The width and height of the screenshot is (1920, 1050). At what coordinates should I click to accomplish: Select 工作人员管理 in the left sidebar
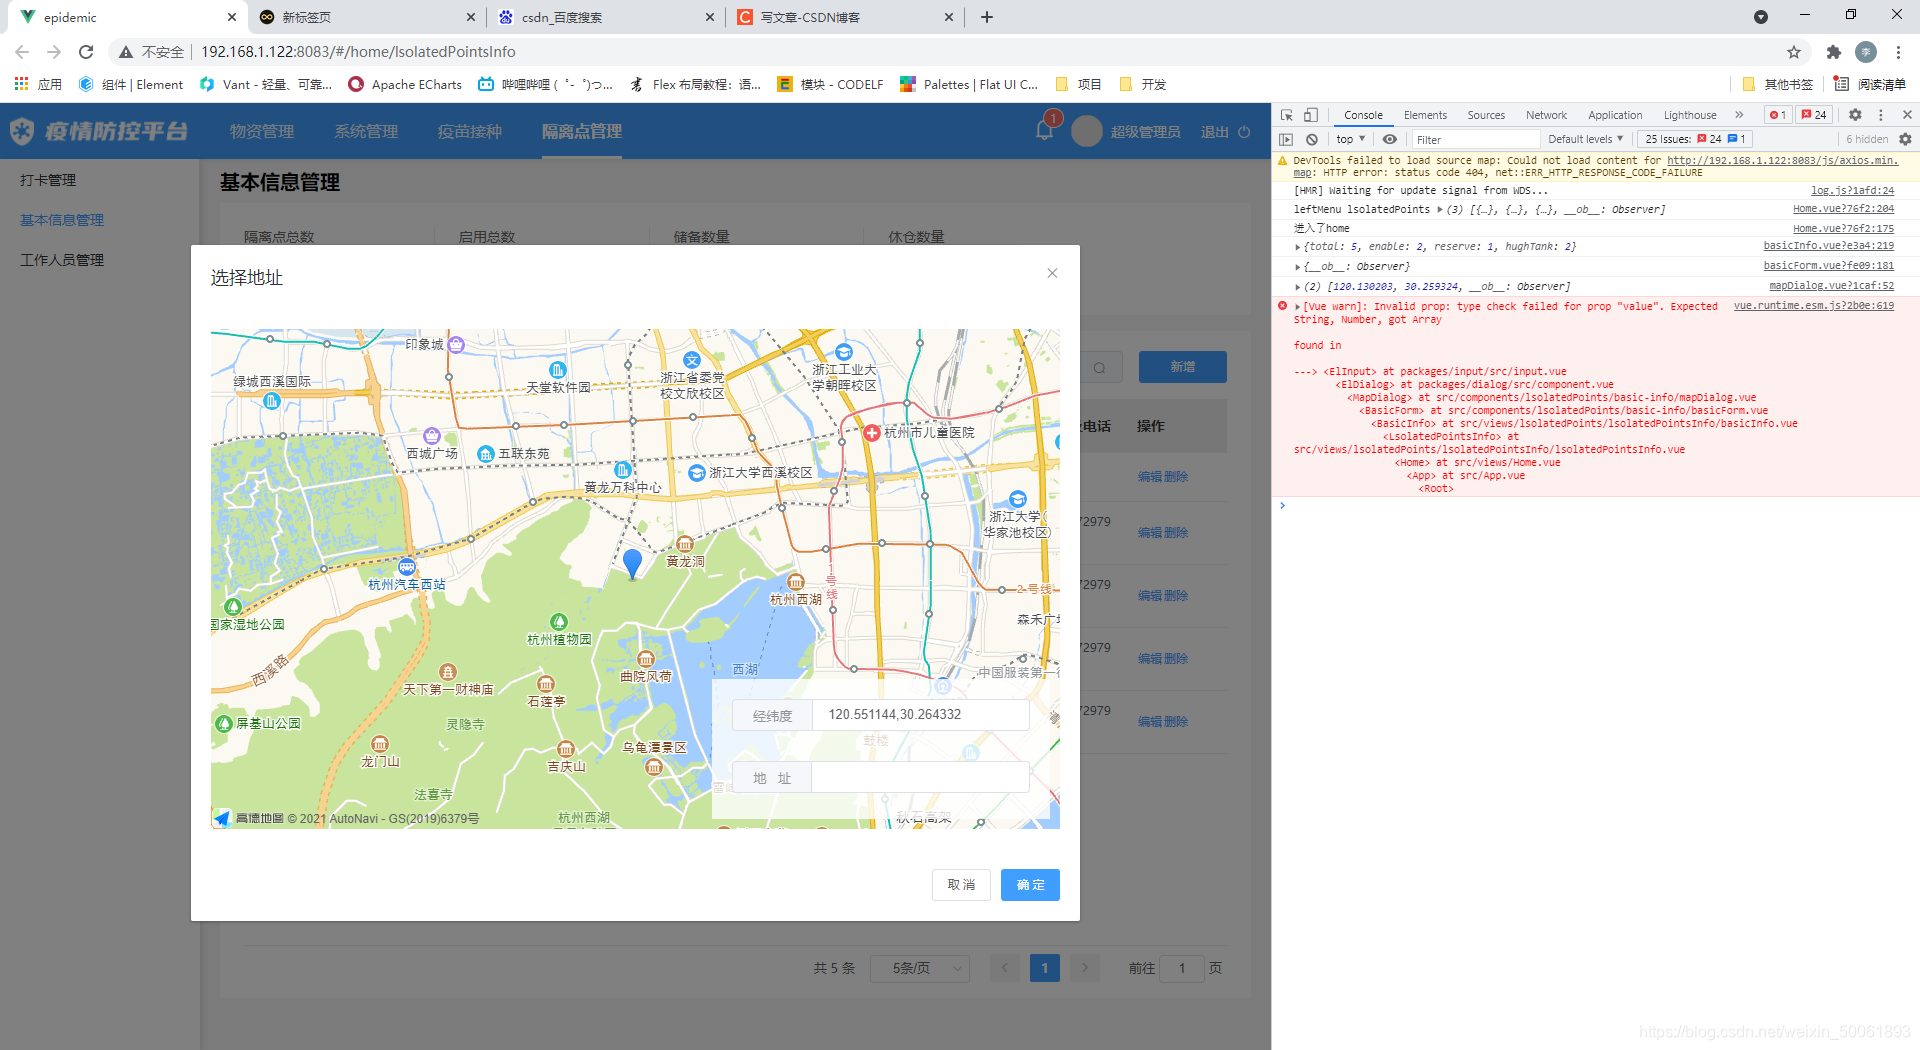tap(62, 260)
